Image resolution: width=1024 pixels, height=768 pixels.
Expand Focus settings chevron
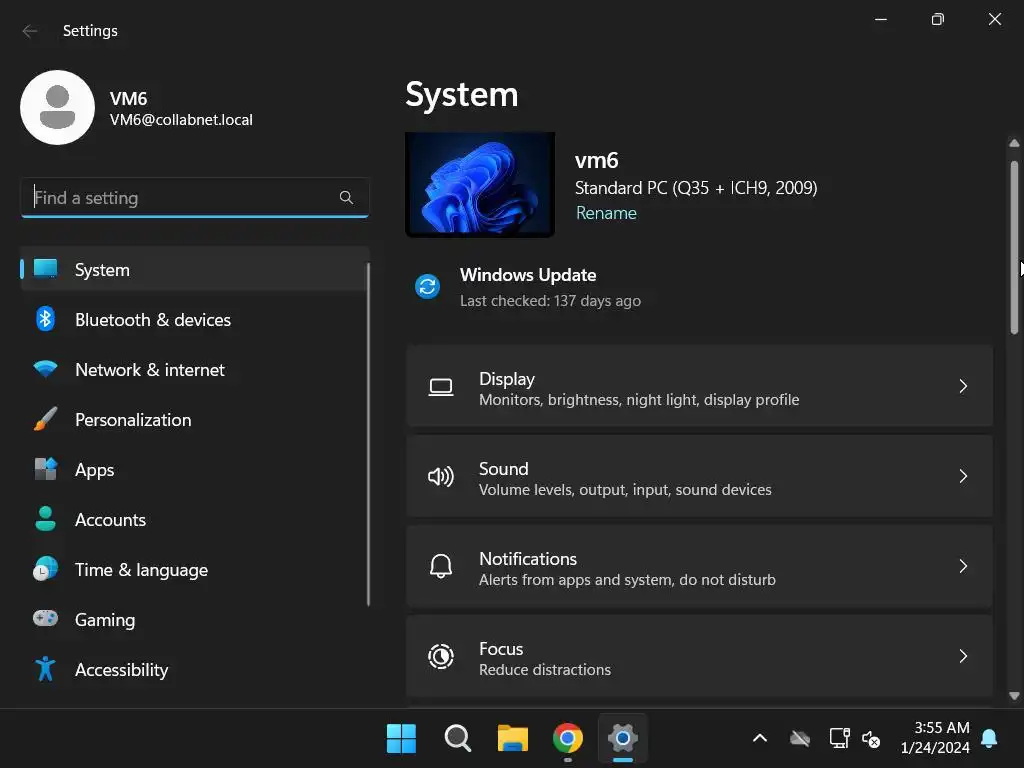963,656
